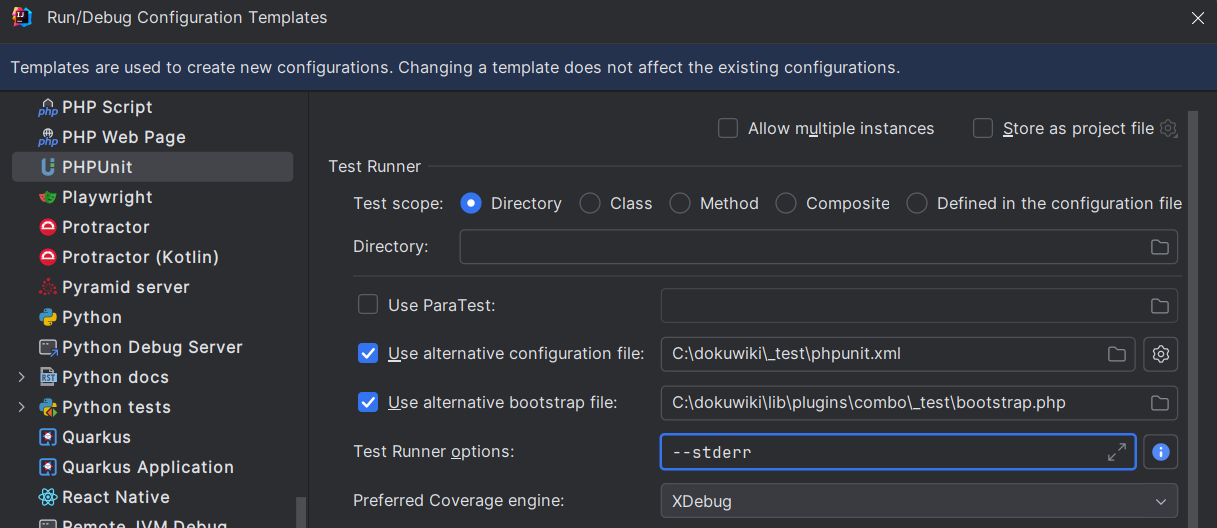The height and width of the screenshot is (528, 1217).
Task: Click folder icon in bootstrap file field
Action: 1159,403
